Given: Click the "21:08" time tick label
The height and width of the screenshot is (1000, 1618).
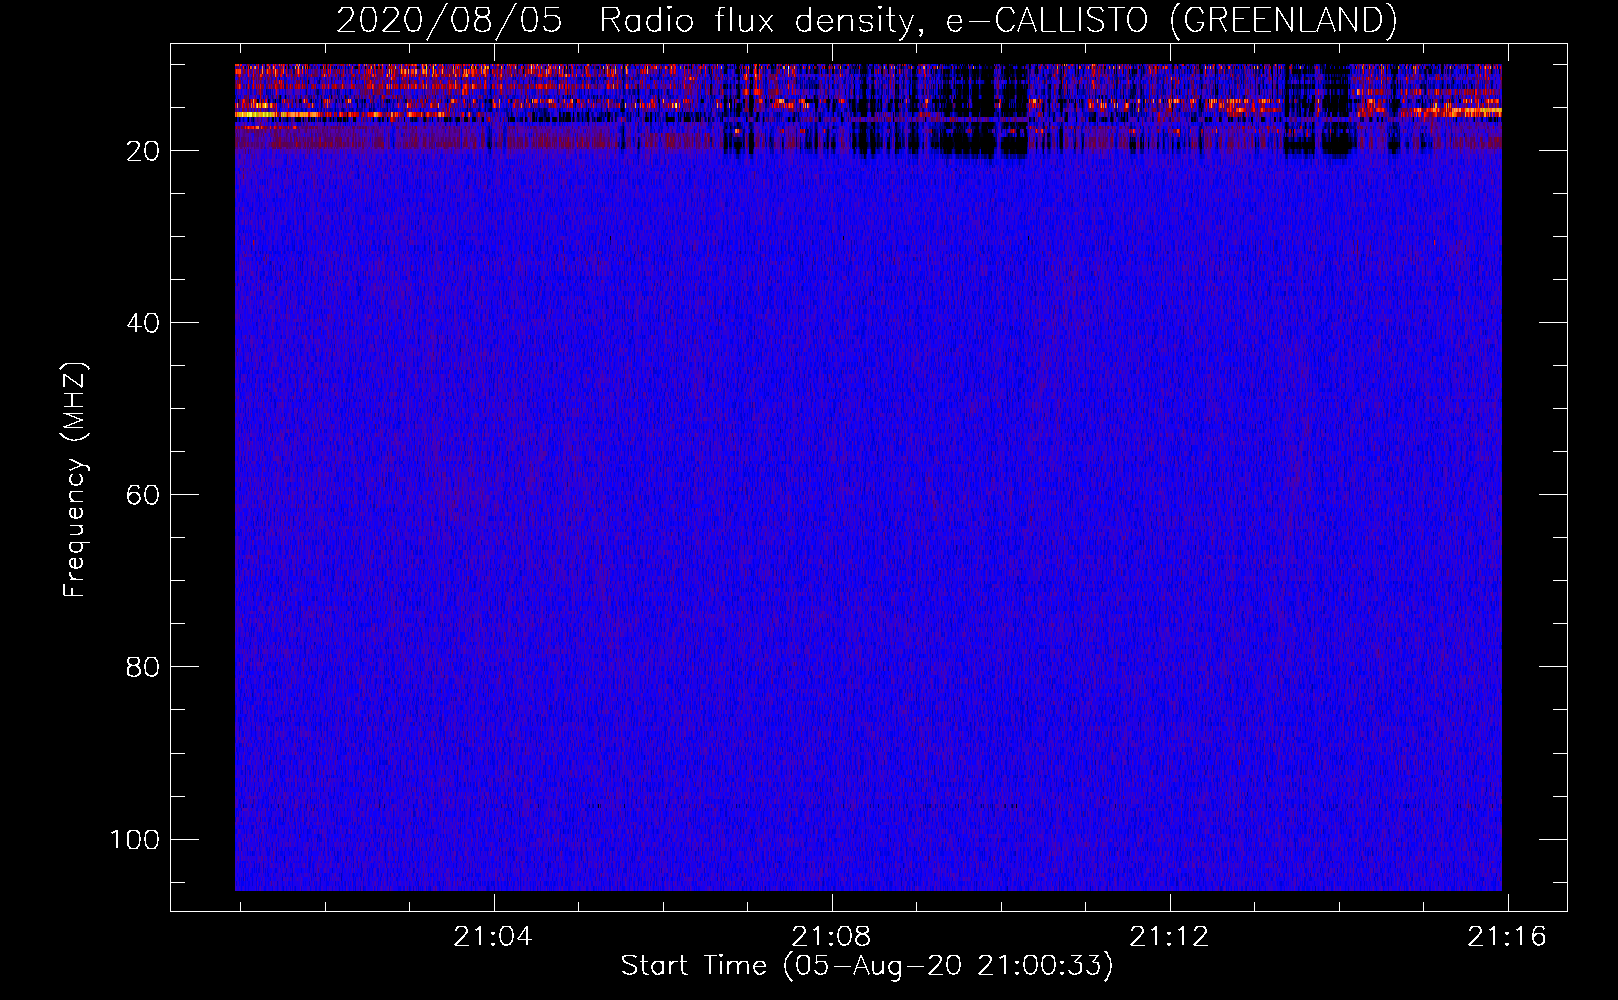Looking at the screenshot, I should click(x=831, y=936).
